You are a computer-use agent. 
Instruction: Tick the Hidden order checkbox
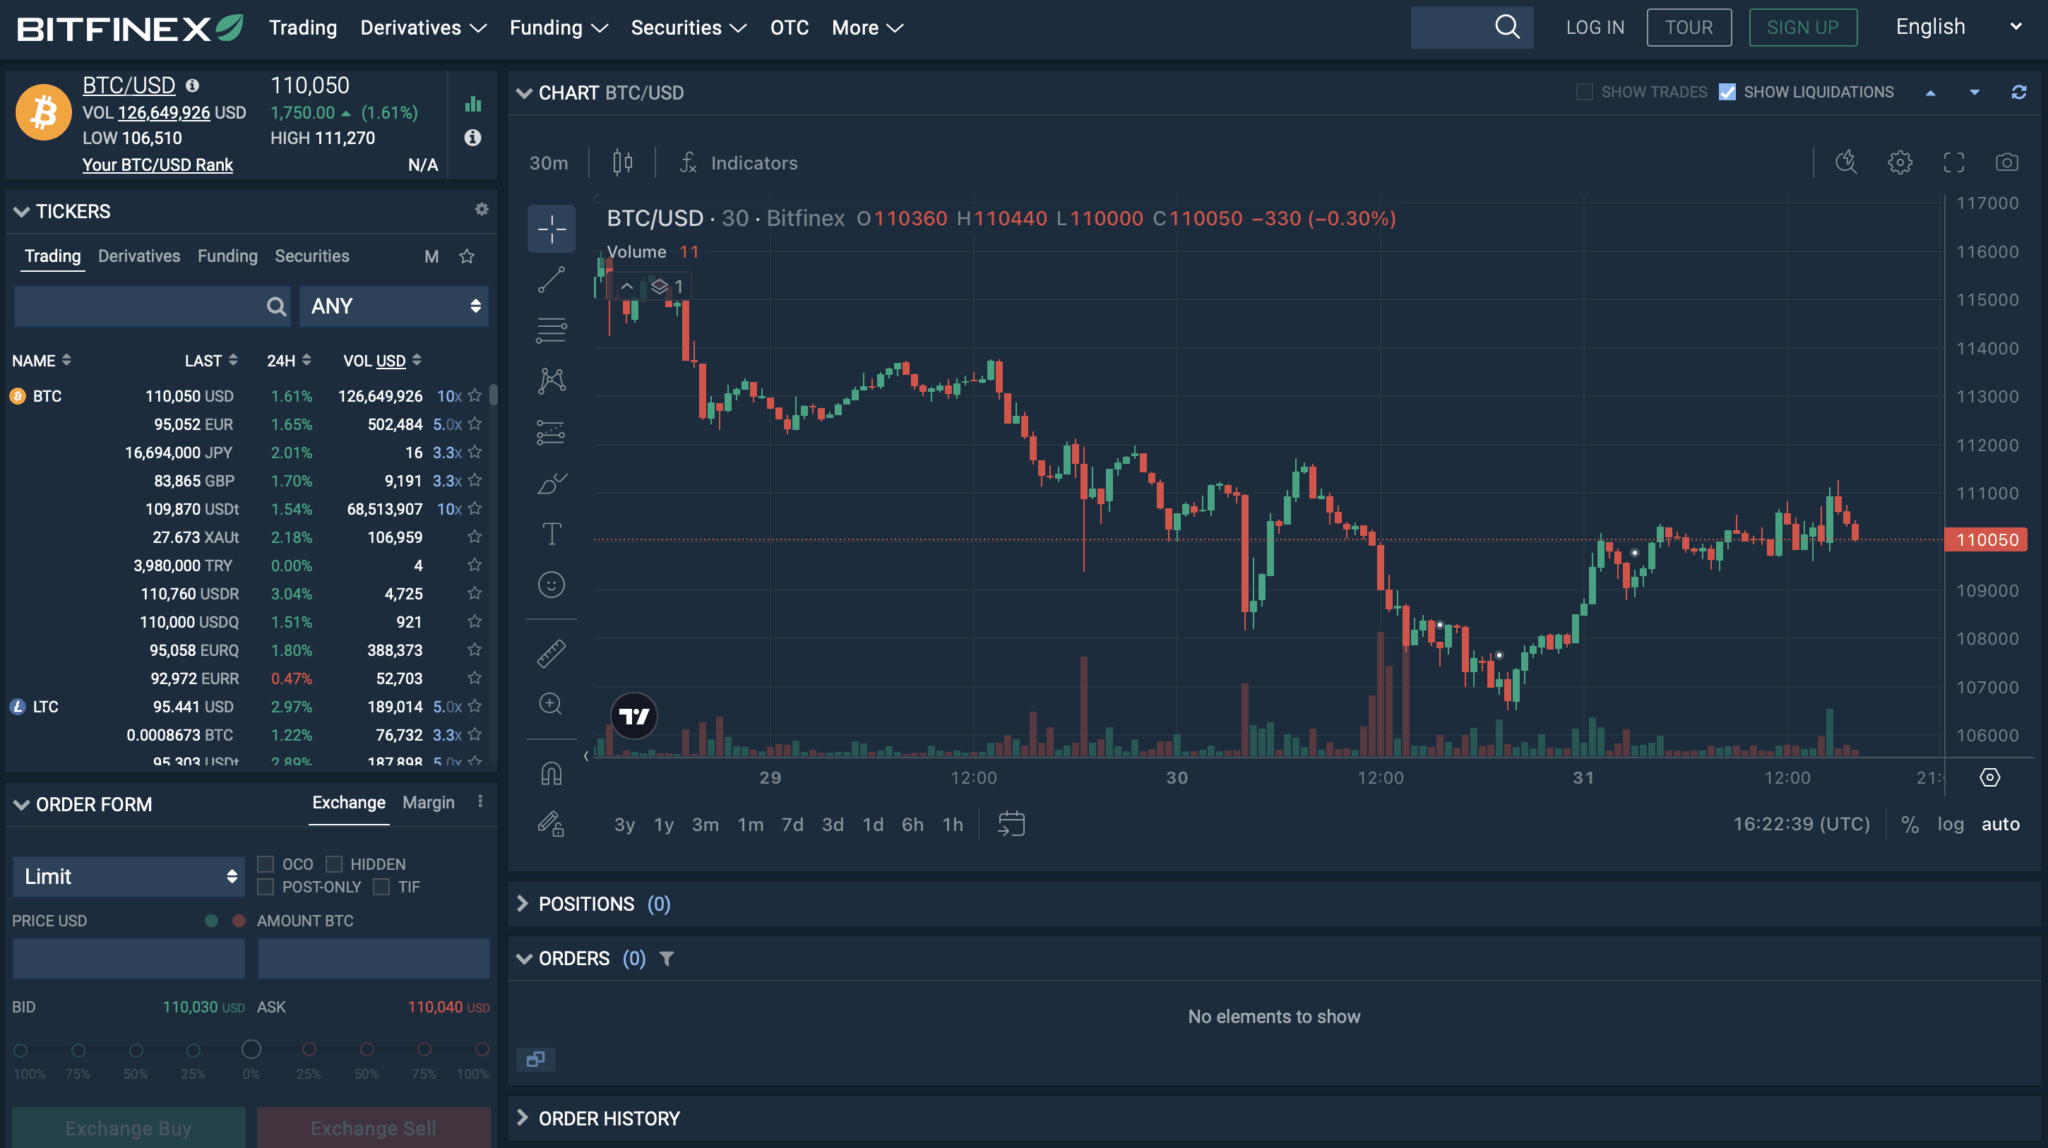pos(334,864)
